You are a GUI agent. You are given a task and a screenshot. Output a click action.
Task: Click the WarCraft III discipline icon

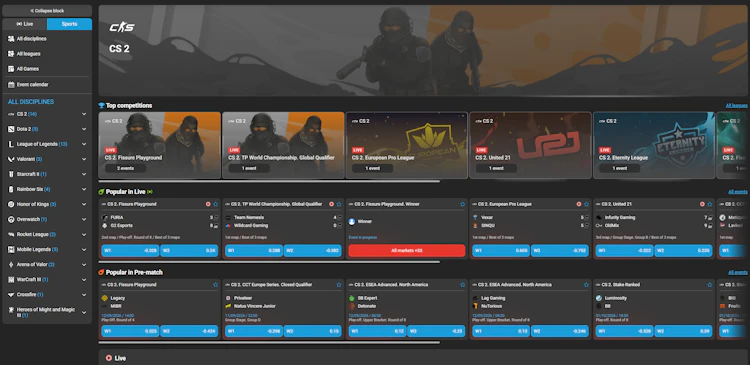11,279
